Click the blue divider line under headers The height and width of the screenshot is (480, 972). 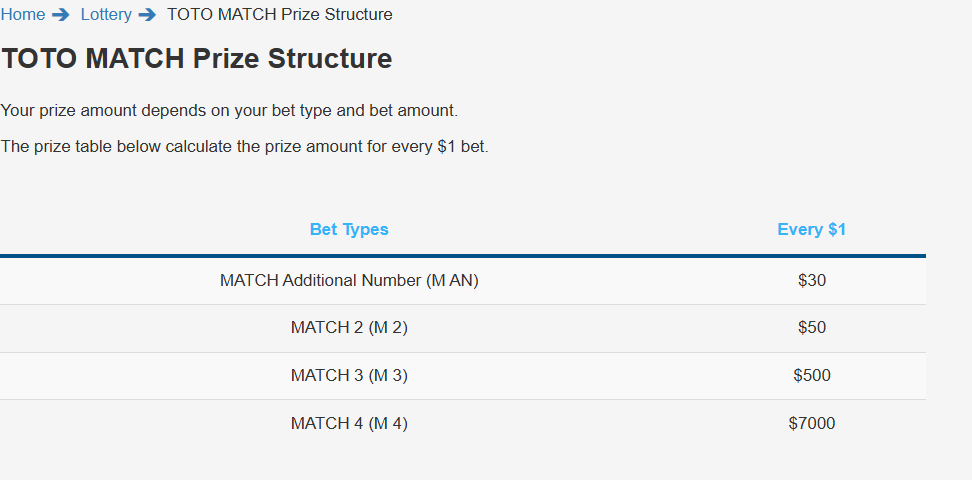[x=462, y=256]
